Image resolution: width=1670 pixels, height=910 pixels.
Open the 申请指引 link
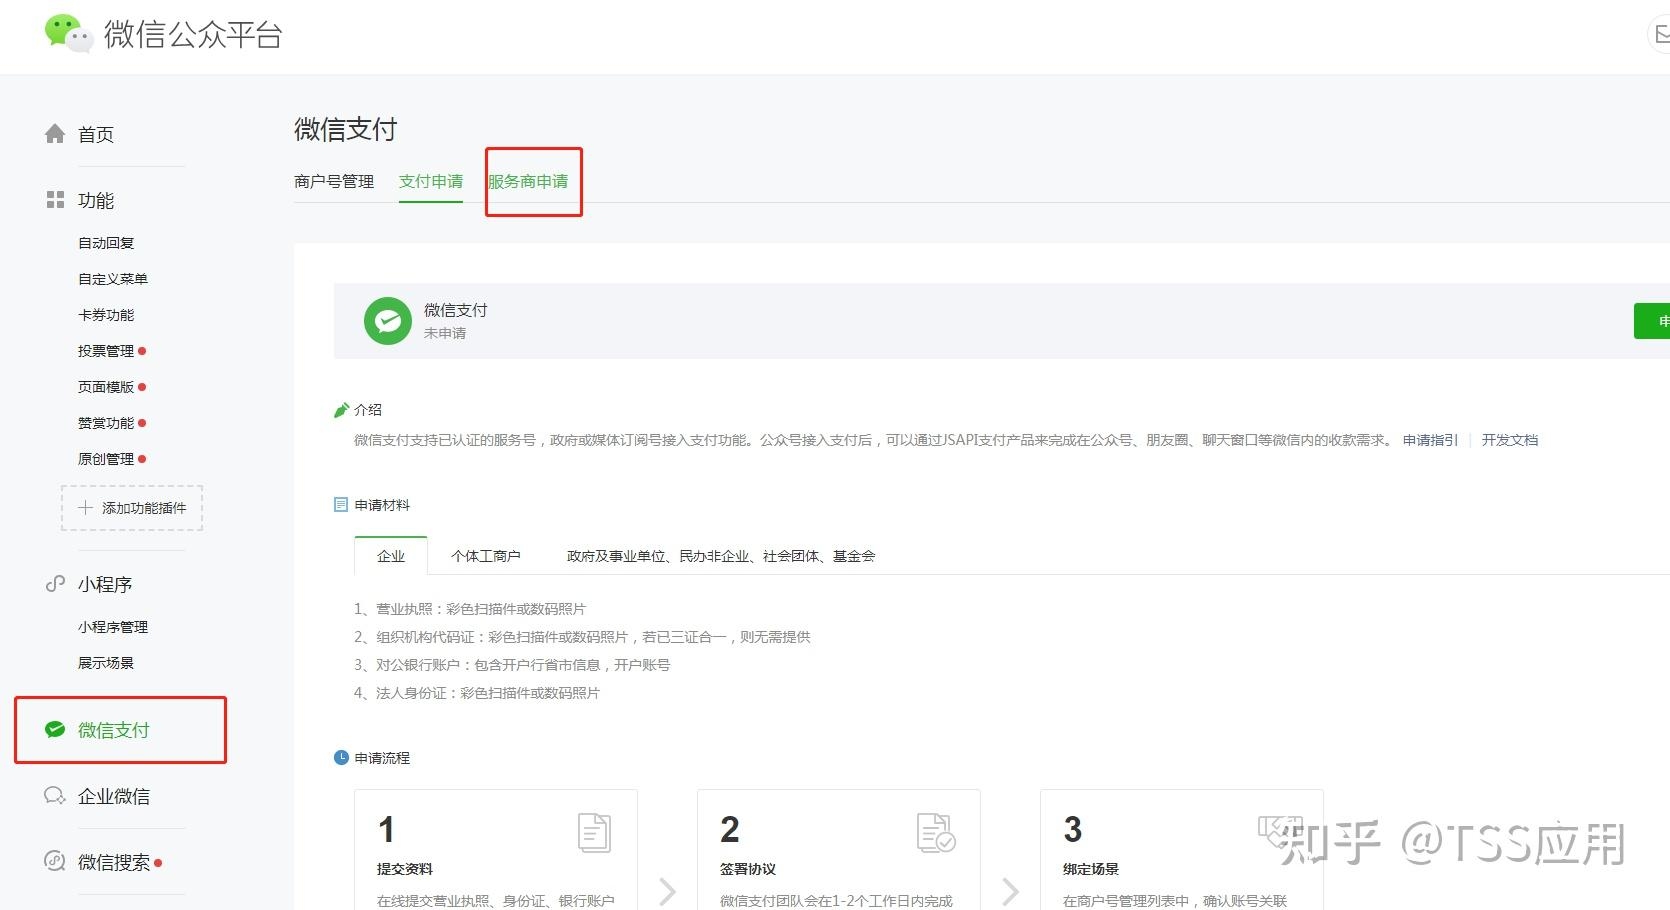(1429, 439)
